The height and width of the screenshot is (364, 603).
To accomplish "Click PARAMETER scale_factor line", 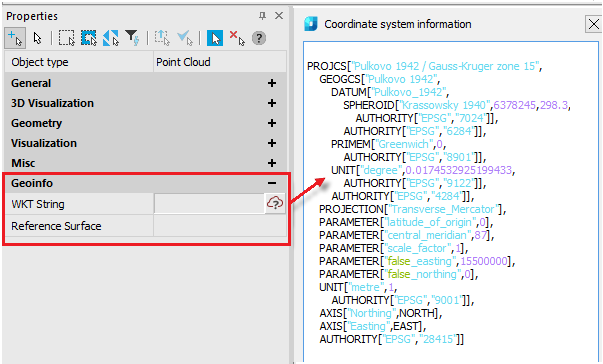I will [x=393, y=248].
